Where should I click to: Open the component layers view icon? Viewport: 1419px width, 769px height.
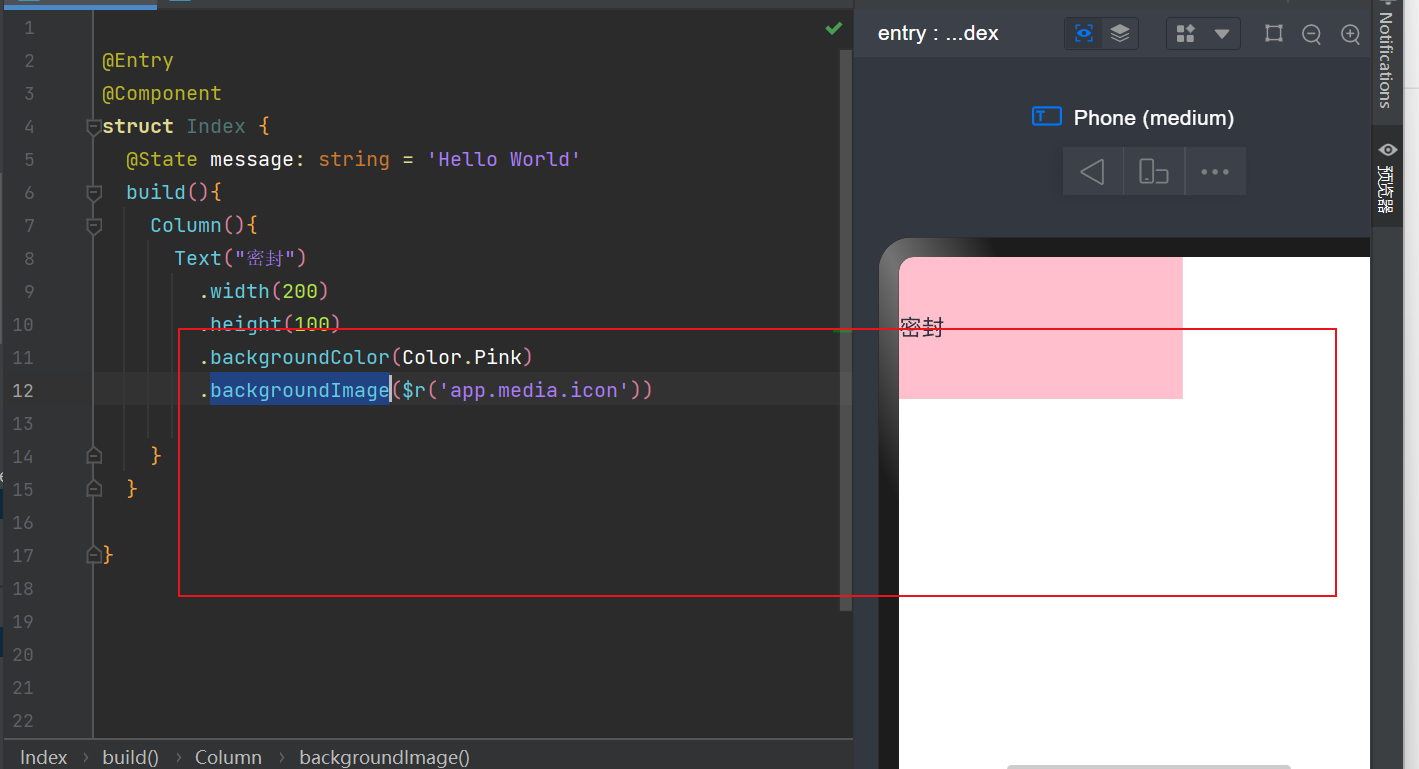click(1120, 33)
